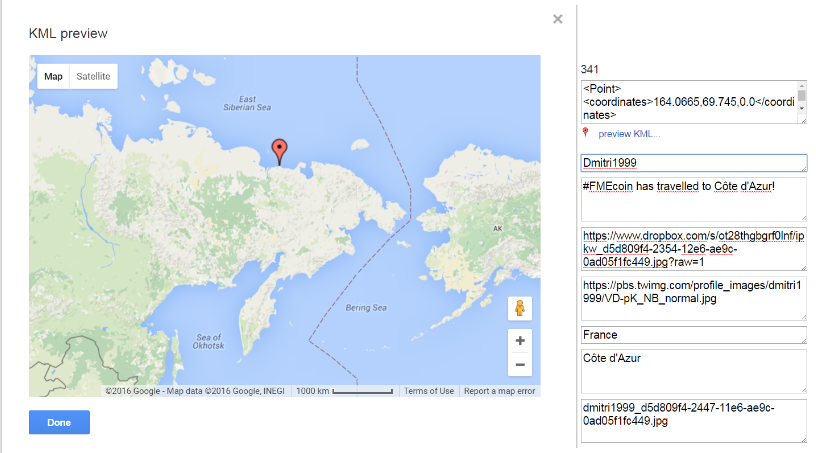The width and height of the screenshot is (816, 453).
Task: Click the coordinates text area
Action: click(688, 103)
